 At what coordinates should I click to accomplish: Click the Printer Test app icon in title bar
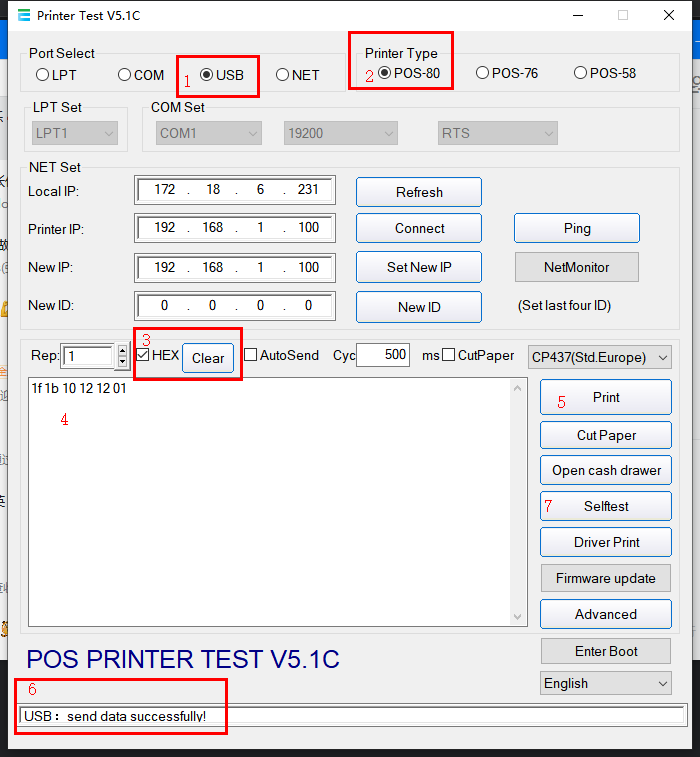pos(22,16)
